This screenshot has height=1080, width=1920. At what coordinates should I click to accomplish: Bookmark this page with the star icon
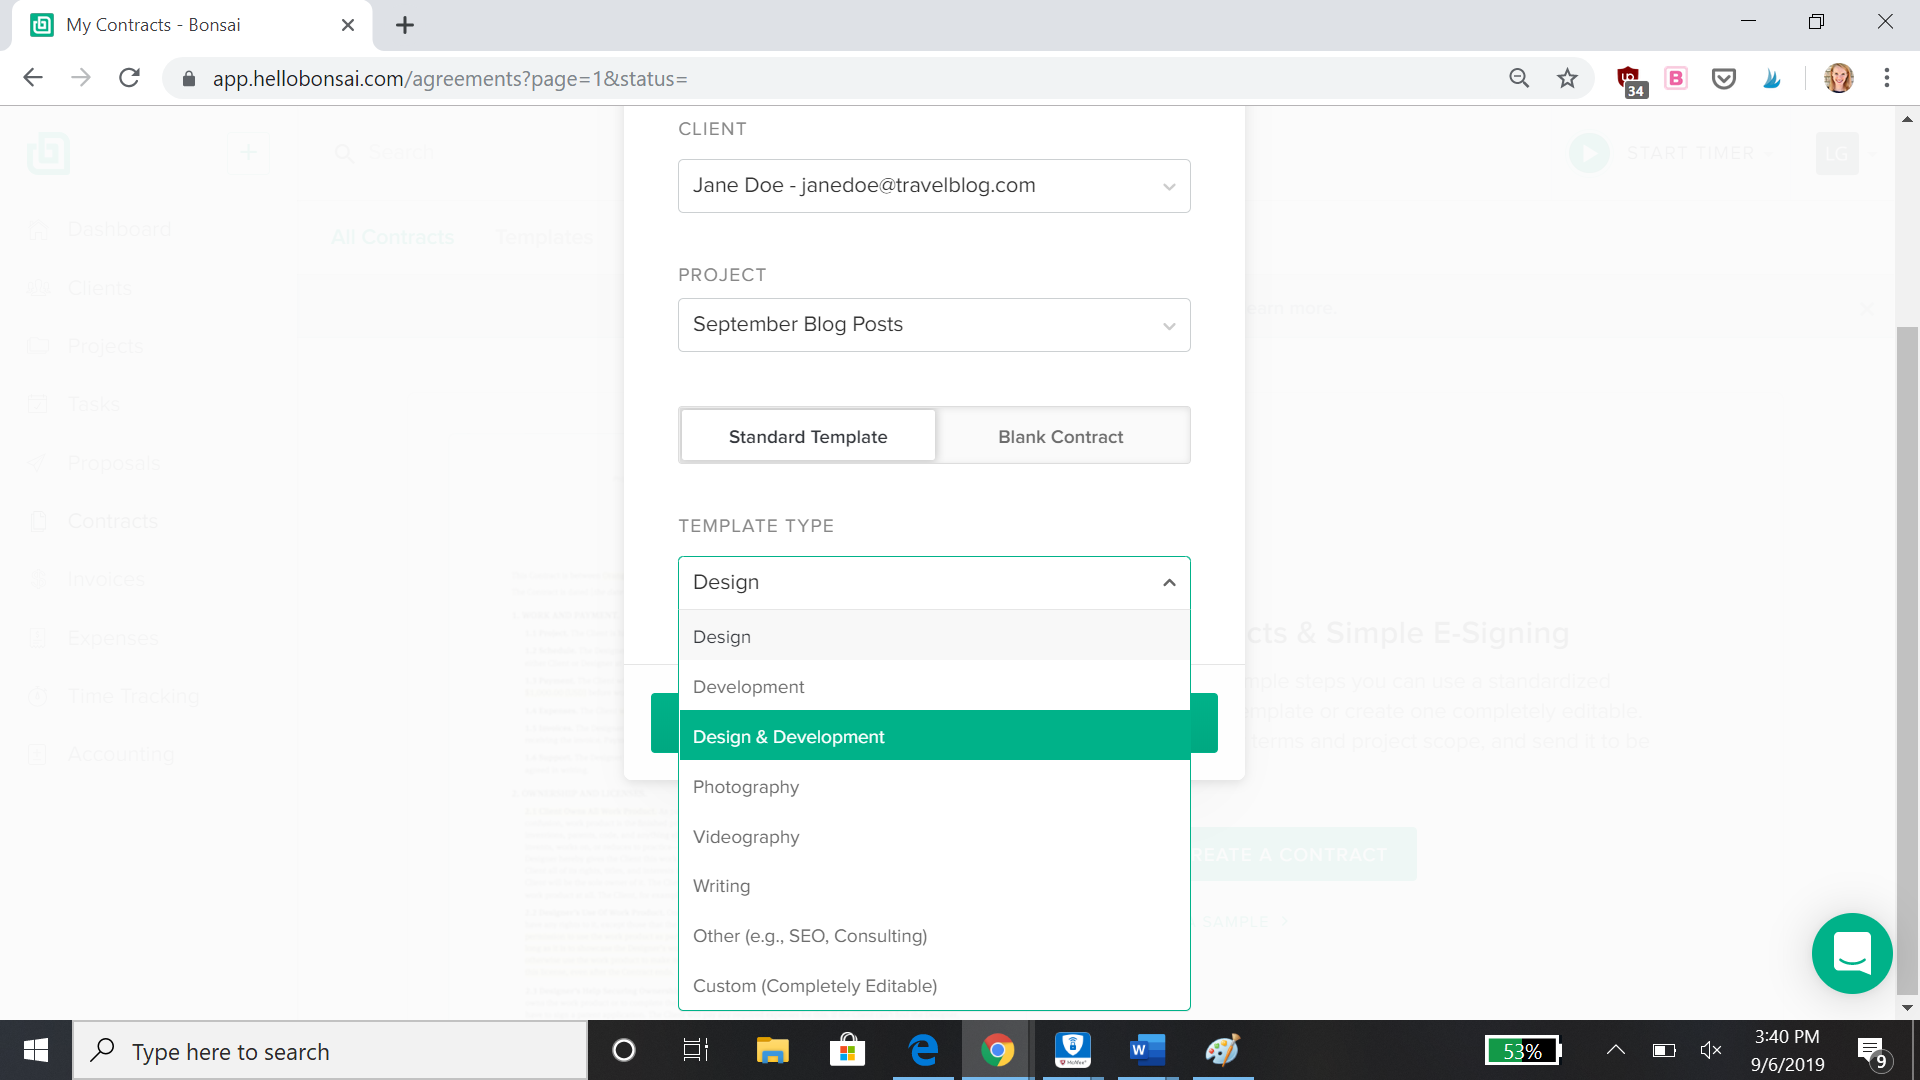(x=1567, y=78)
